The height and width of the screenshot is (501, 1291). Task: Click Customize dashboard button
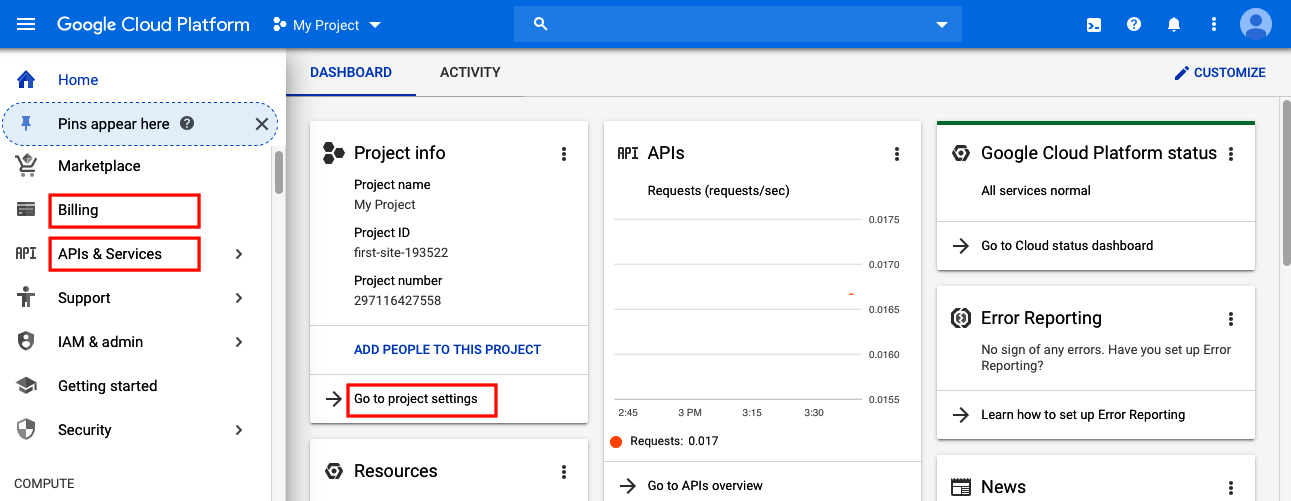click(x=1220, y=73)
